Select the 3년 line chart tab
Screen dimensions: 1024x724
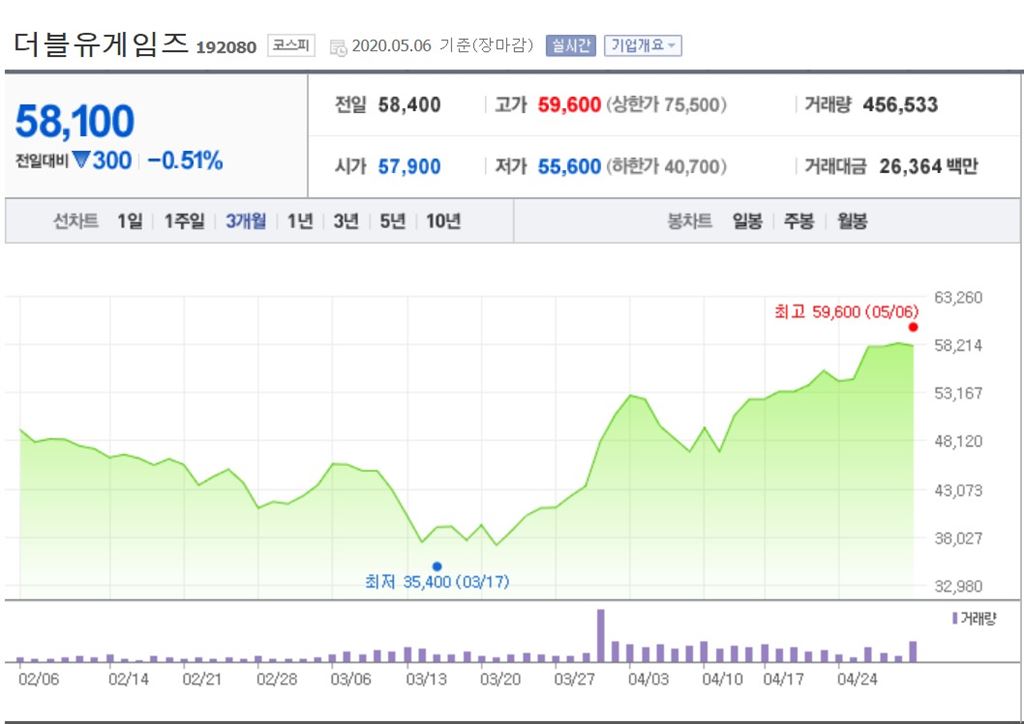[346, 221]
